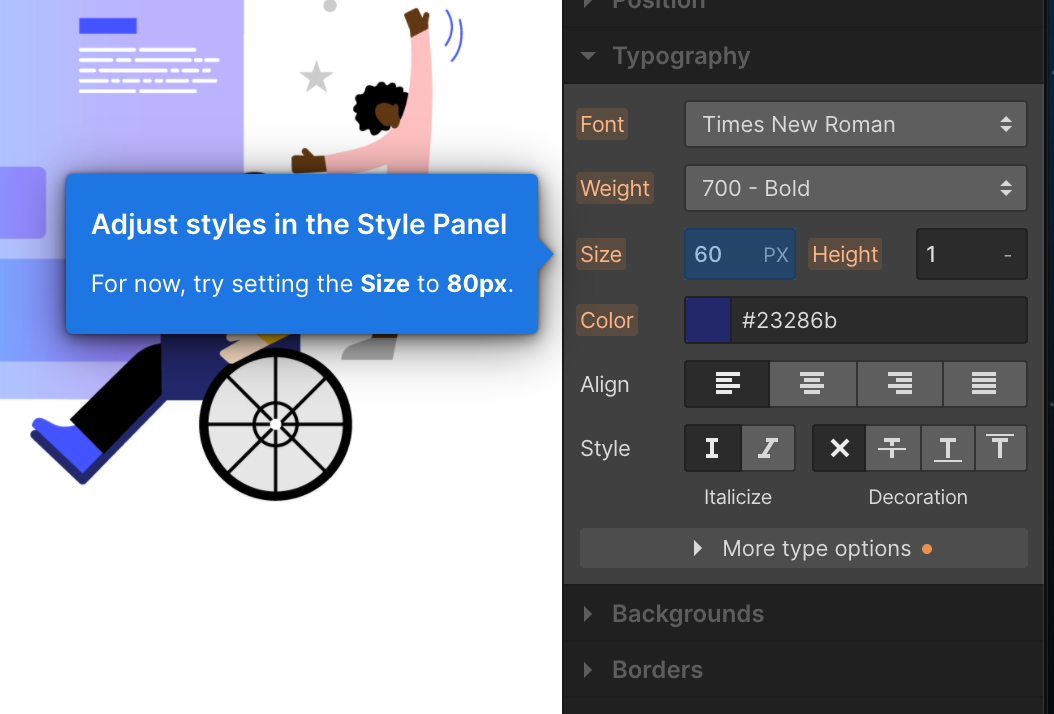This screenshot has width=1054, height=714.
Task: Expand the Borders section
Action: [x=657, y=670]
